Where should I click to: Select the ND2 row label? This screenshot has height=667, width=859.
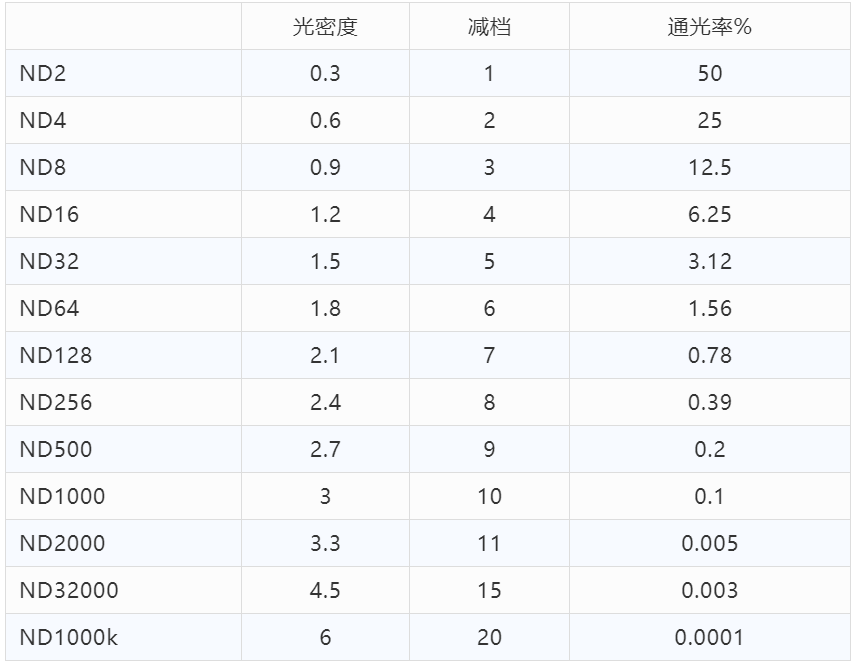[43, 74]
